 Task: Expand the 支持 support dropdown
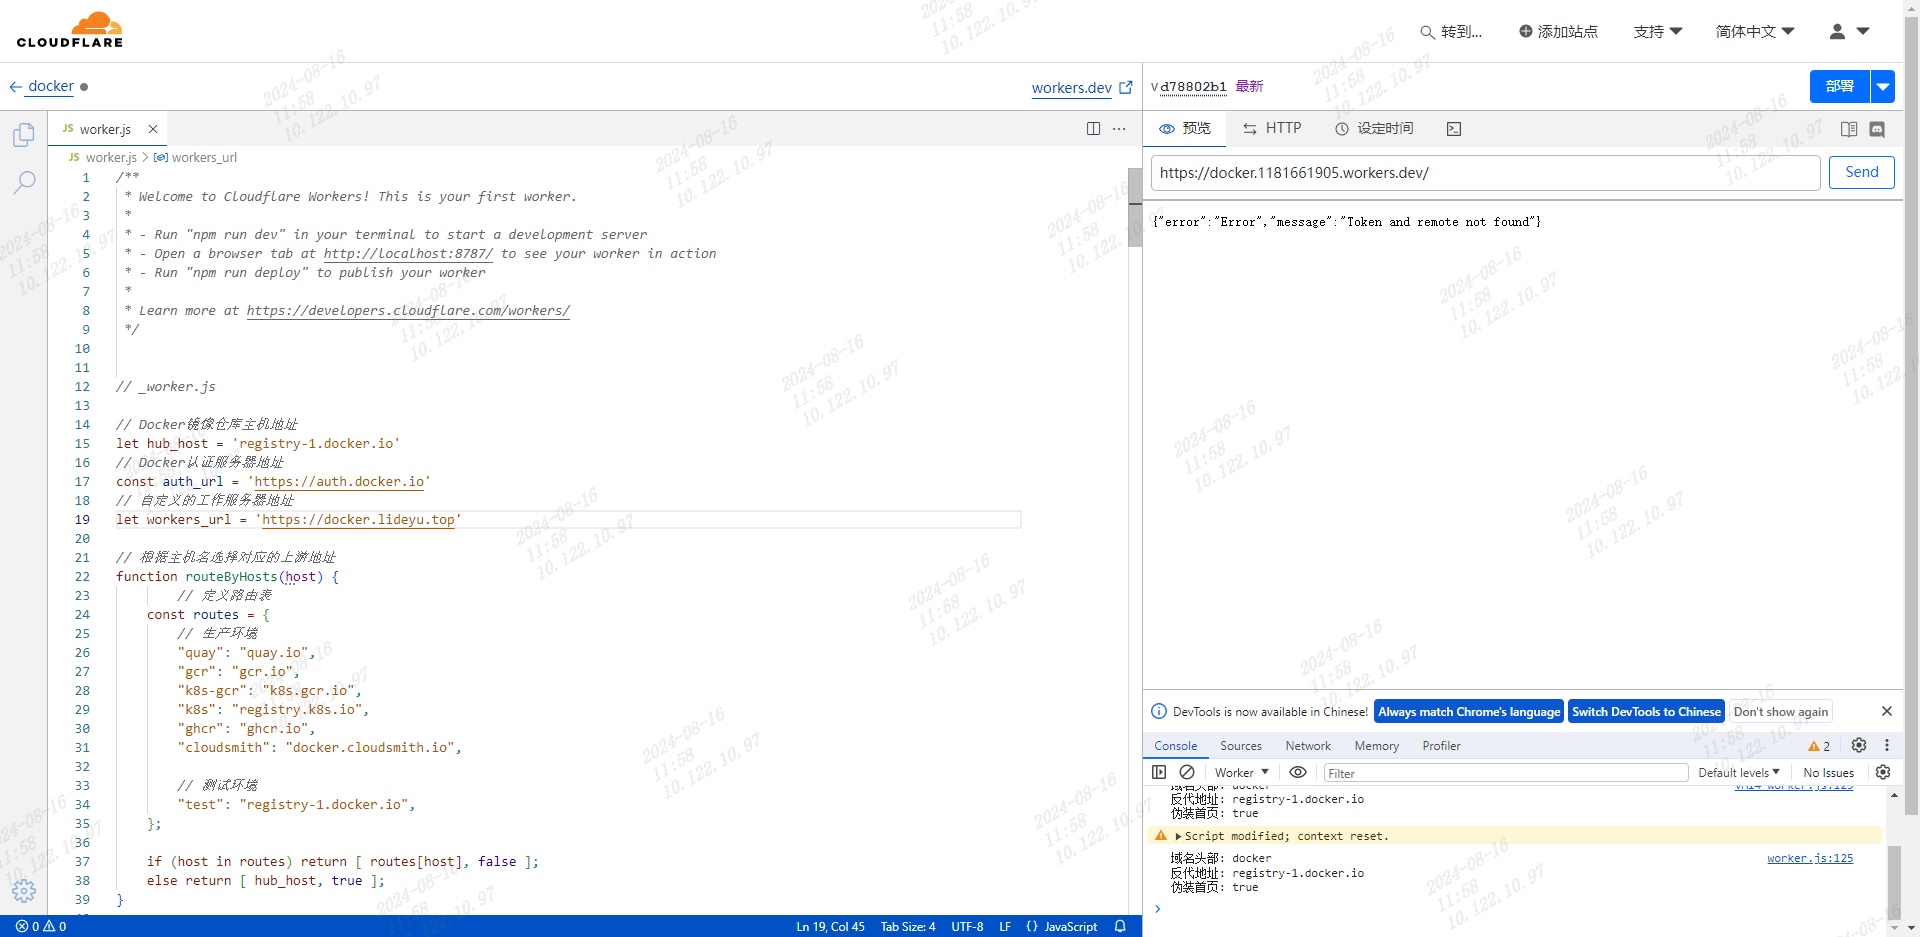(x=1658, y=31)
